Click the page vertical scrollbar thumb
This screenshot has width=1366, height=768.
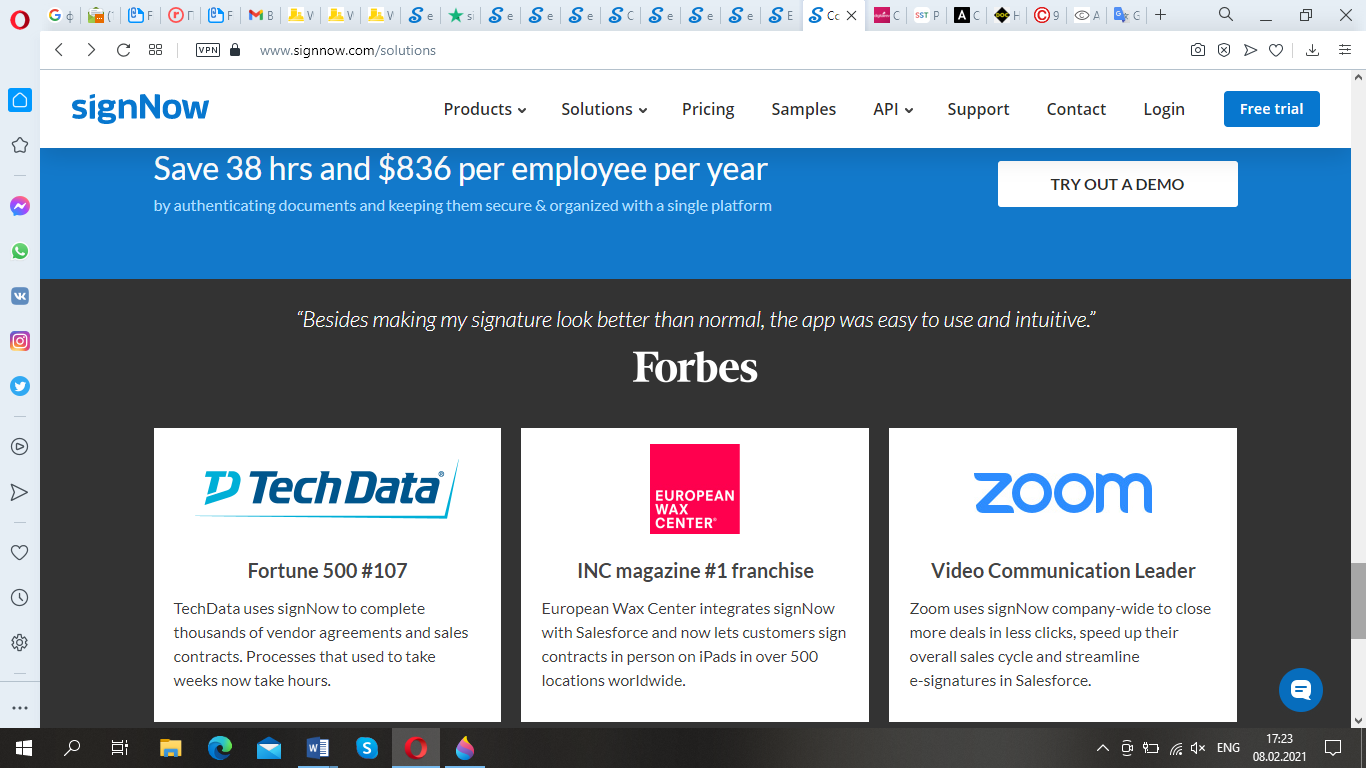click(x=1358, y=601)
